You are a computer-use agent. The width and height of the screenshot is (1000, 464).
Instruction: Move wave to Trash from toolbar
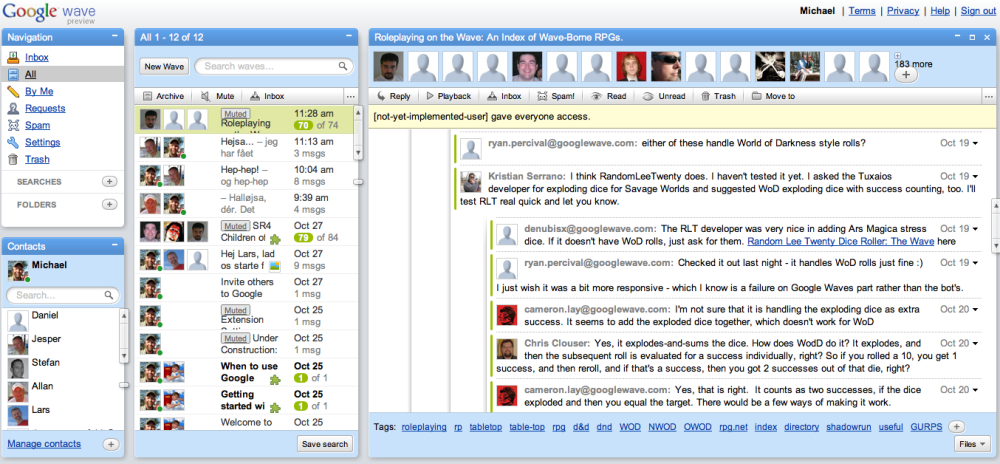point(718,96)
